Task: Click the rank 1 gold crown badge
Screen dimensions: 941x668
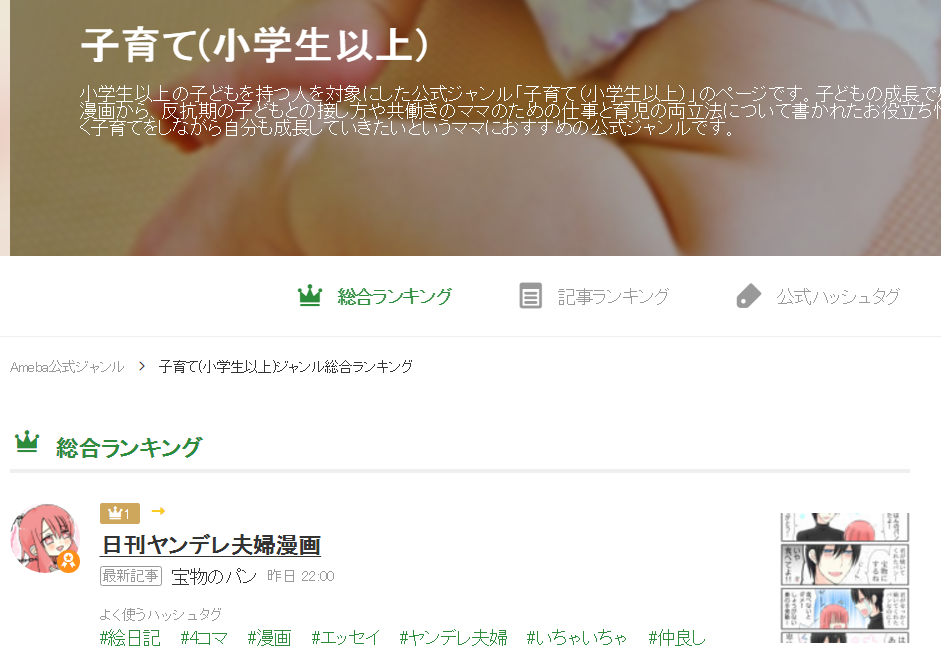Action: (119, 513)
